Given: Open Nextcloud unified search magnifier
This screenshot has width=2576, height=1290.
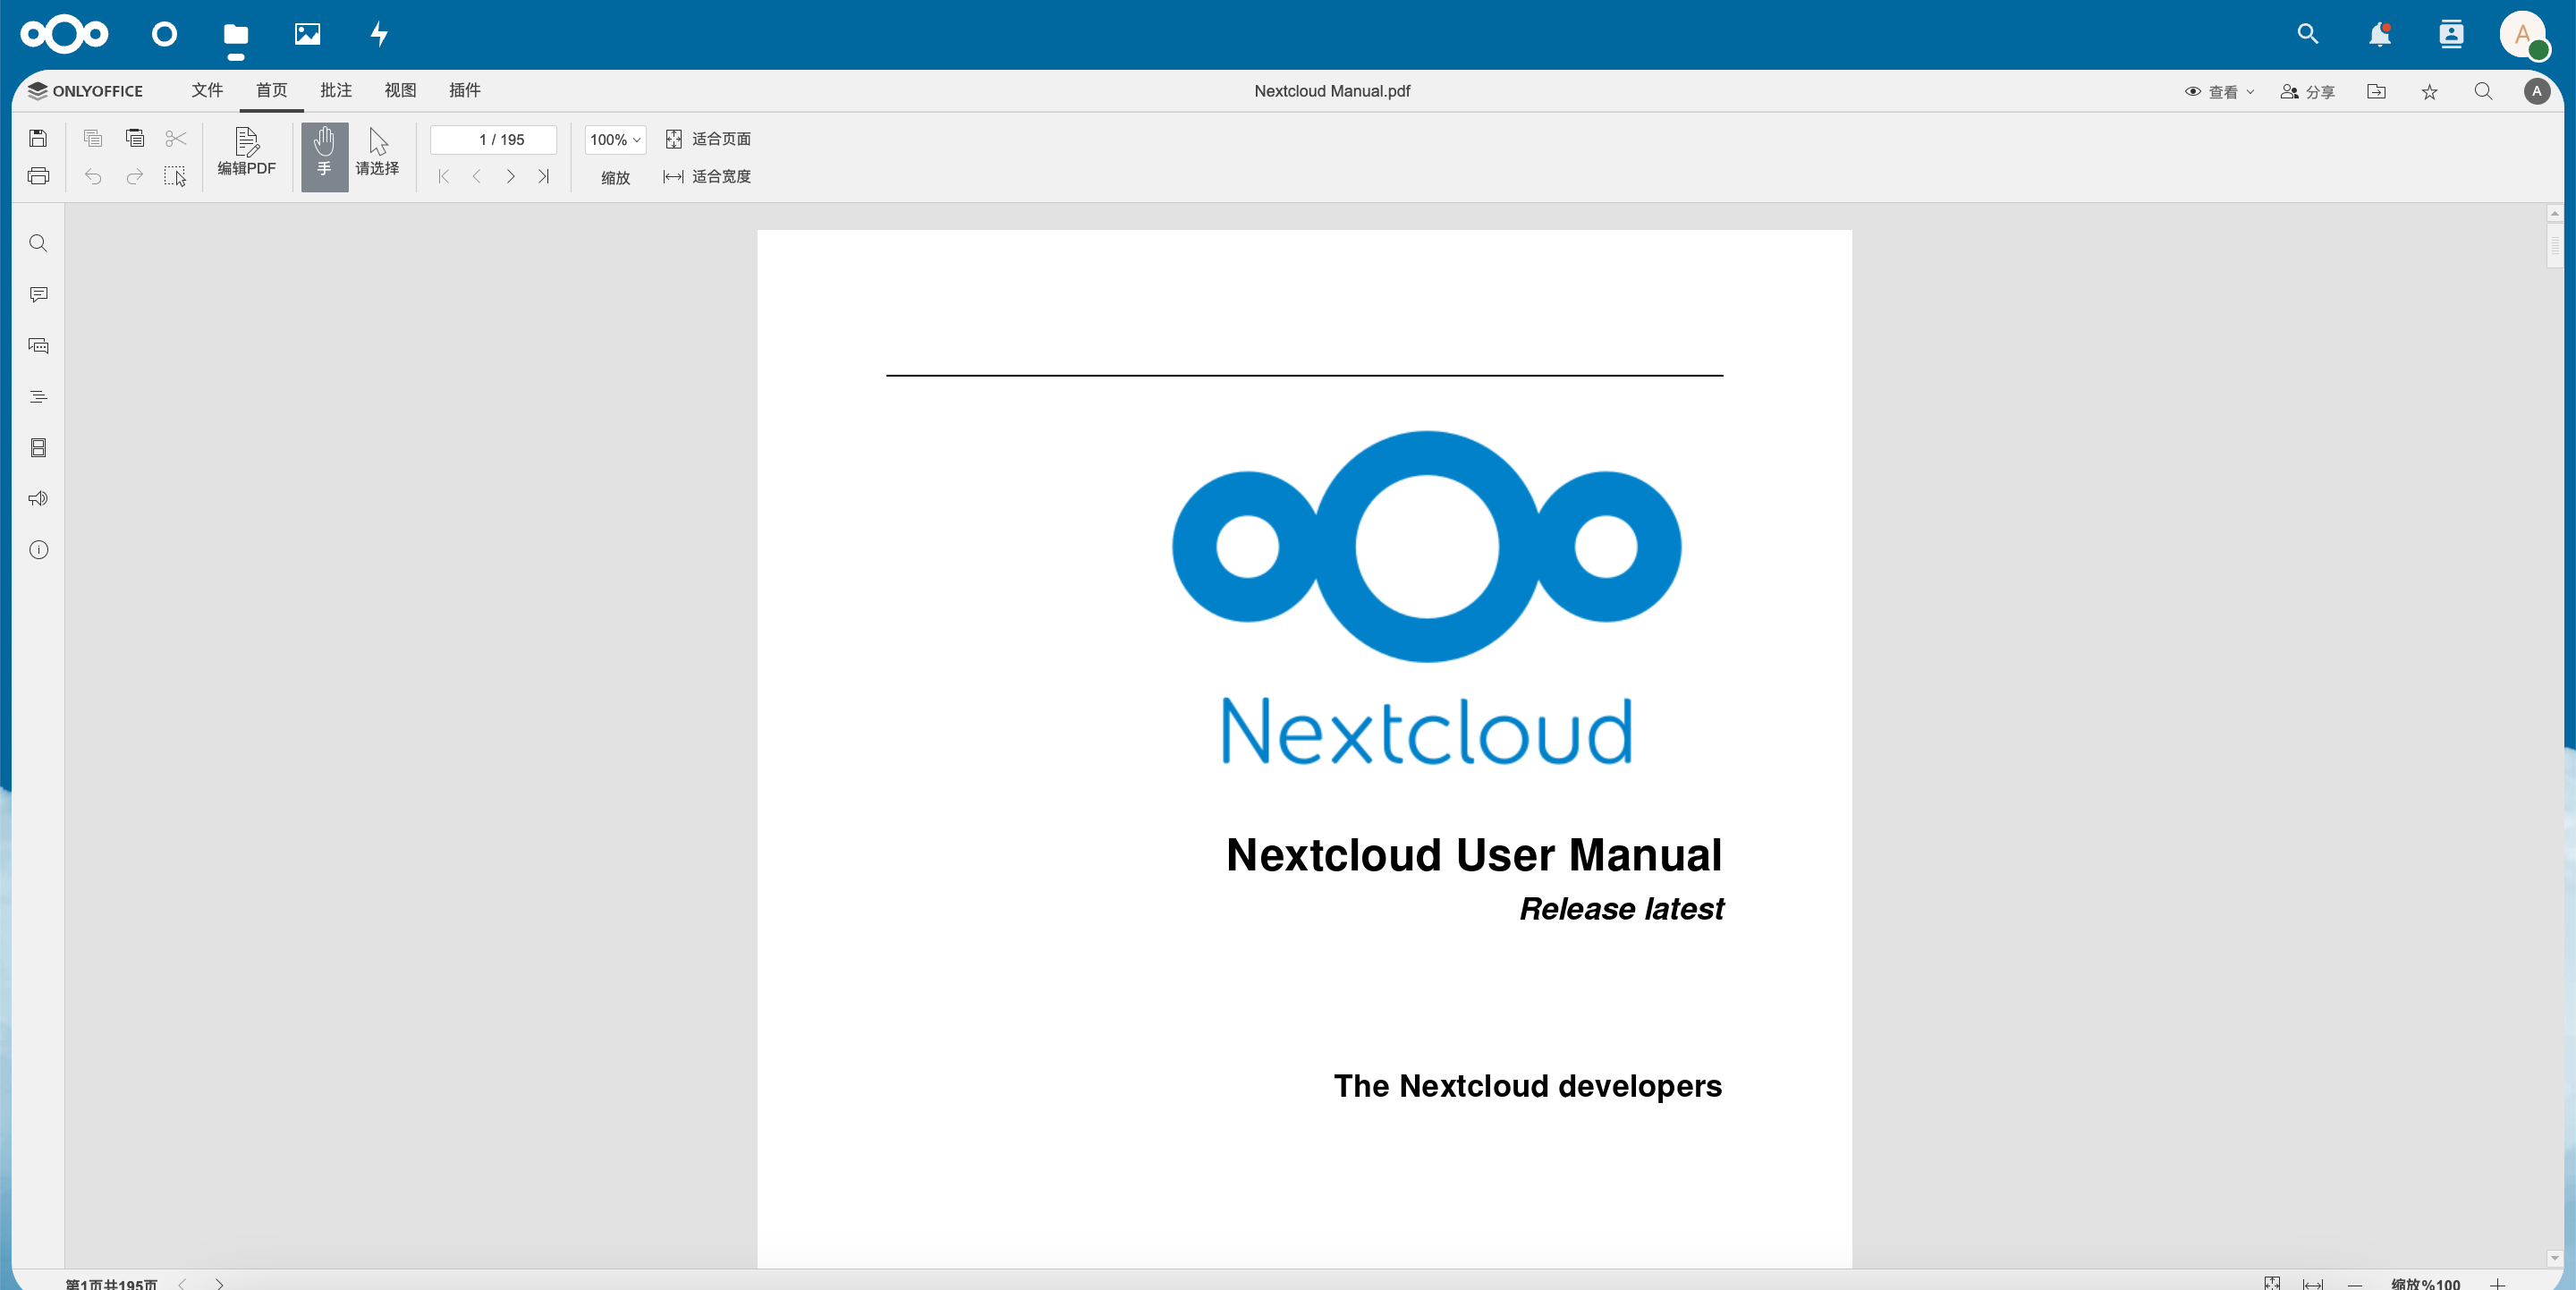Looking at the screenshot, I should [x=2308, y=34].
